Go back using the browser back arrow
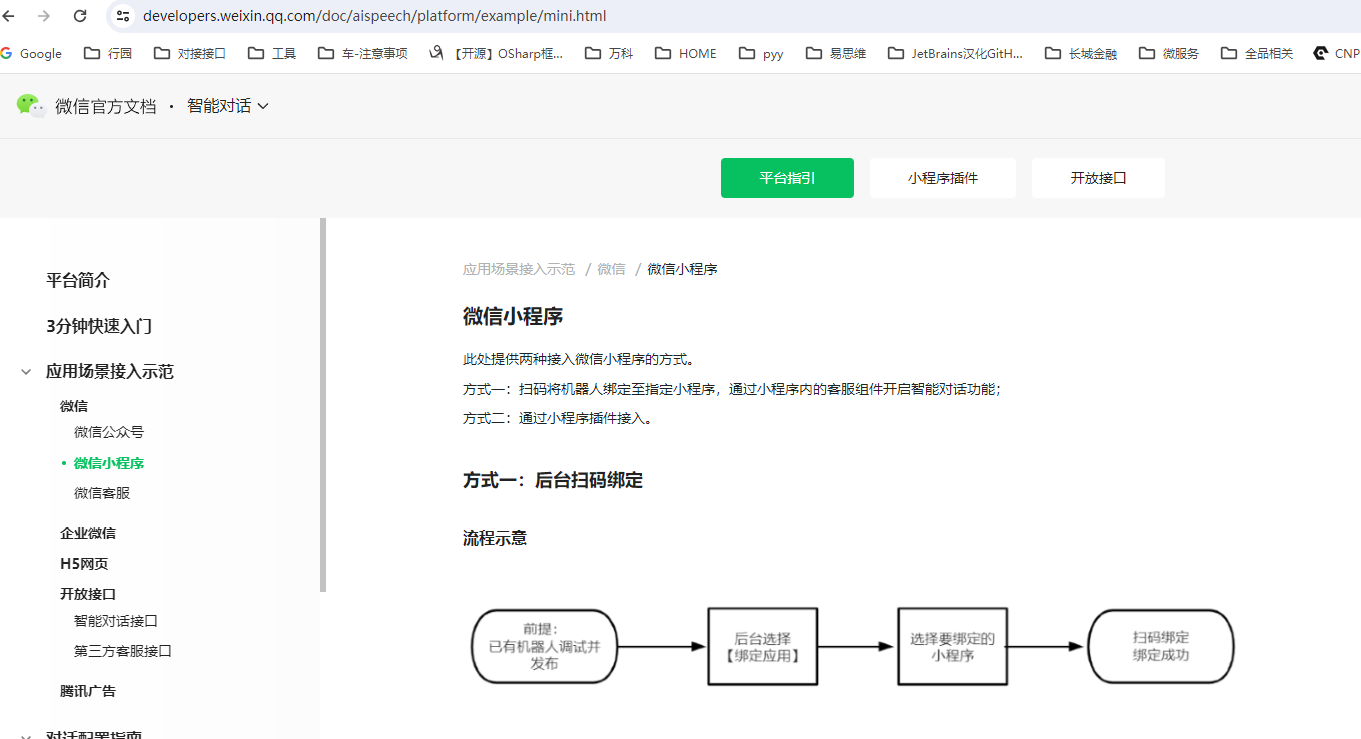Screen dimensions: 1361x739 pyautogui.click(x=9, y=16)
